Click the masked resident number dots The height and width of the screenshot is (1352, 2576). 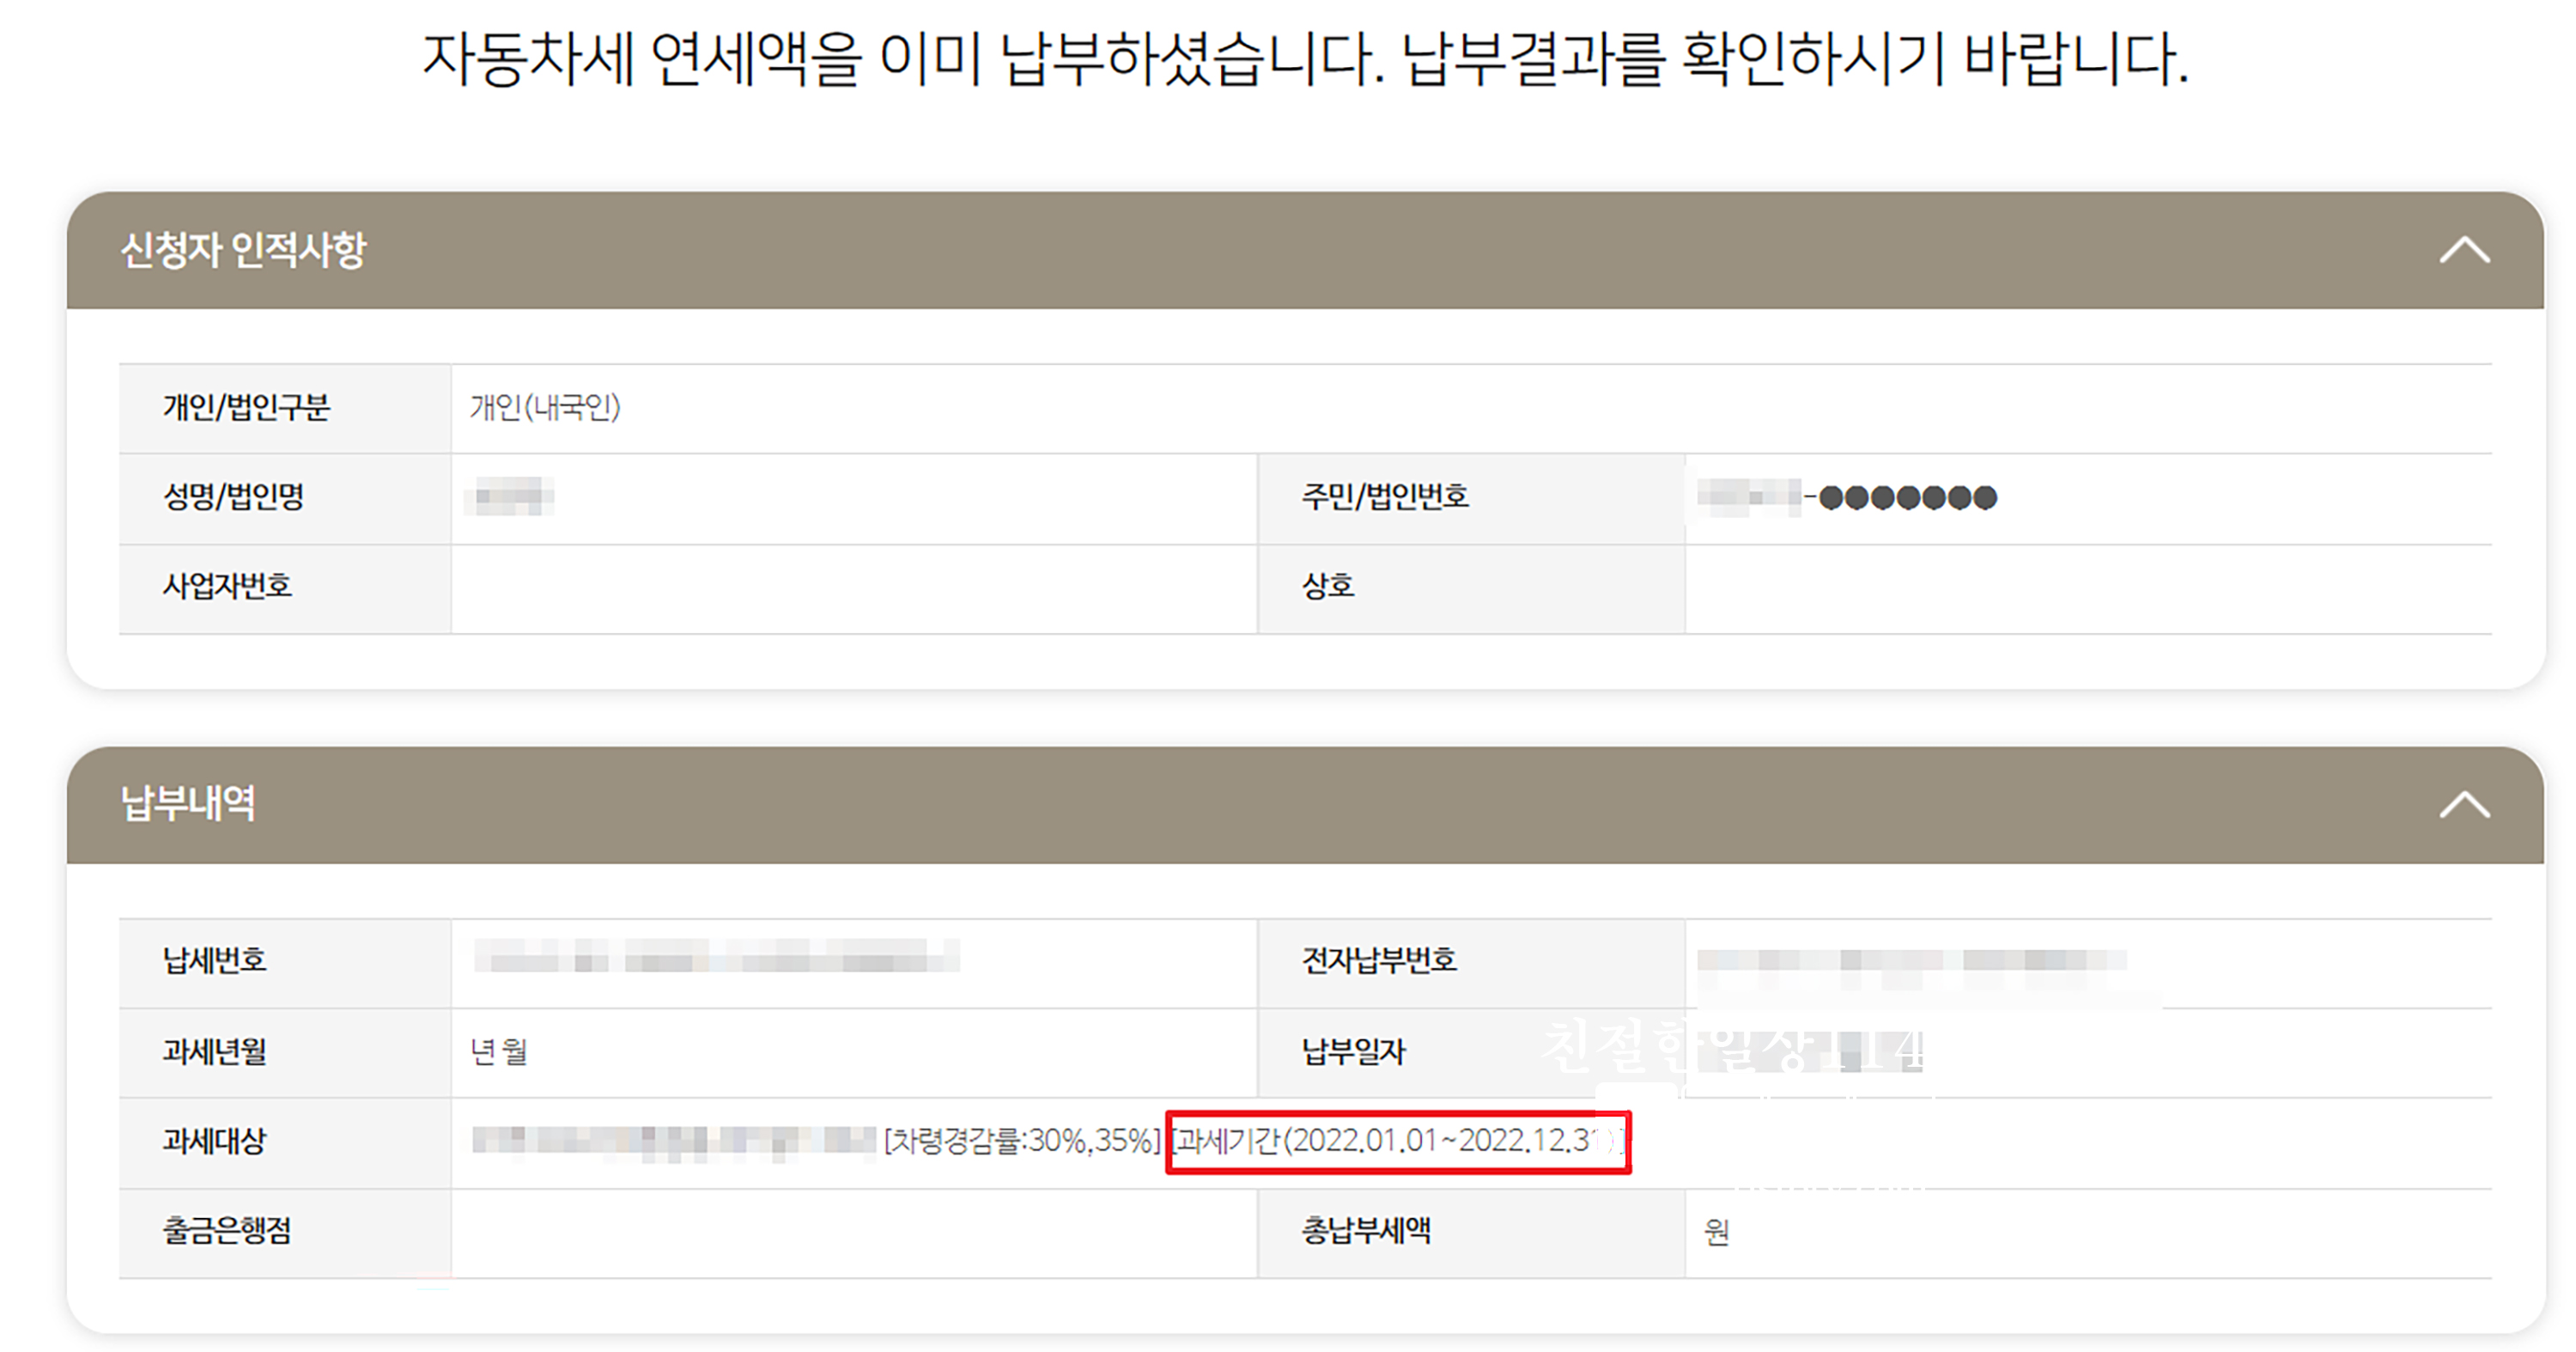coord(1907,497)
